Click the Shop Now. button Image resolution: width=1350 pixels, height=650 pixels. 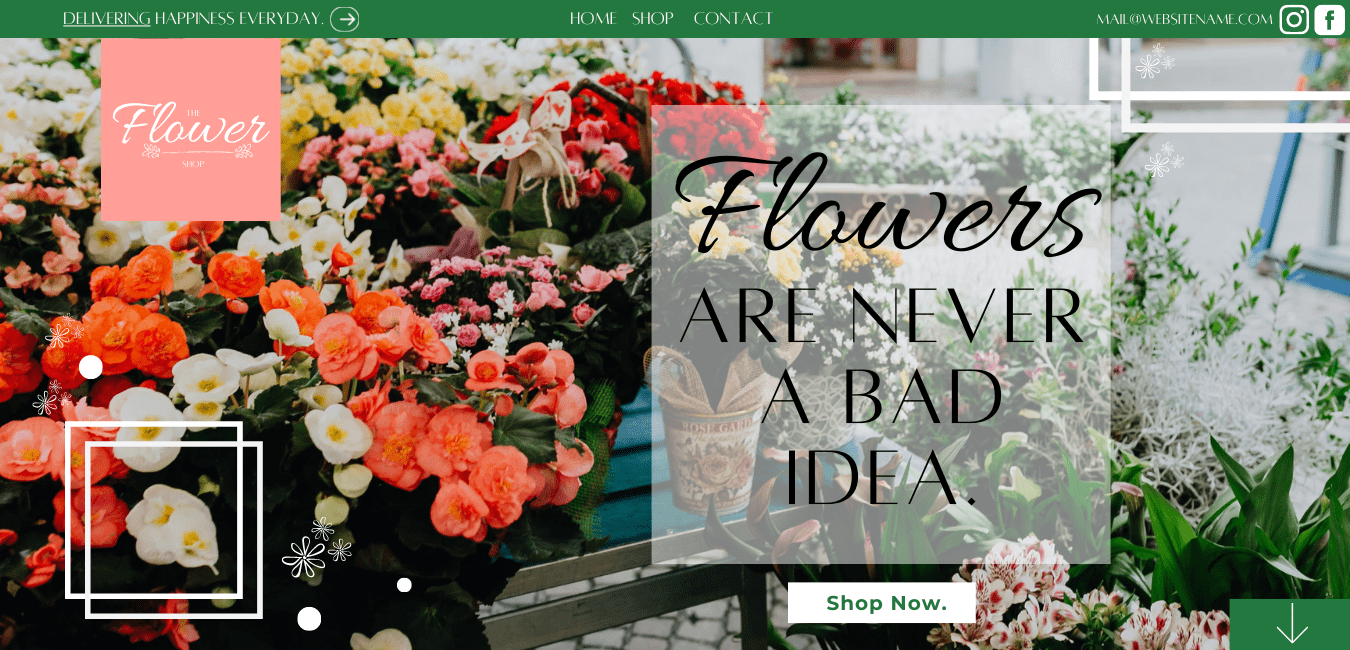click(882, 603)
